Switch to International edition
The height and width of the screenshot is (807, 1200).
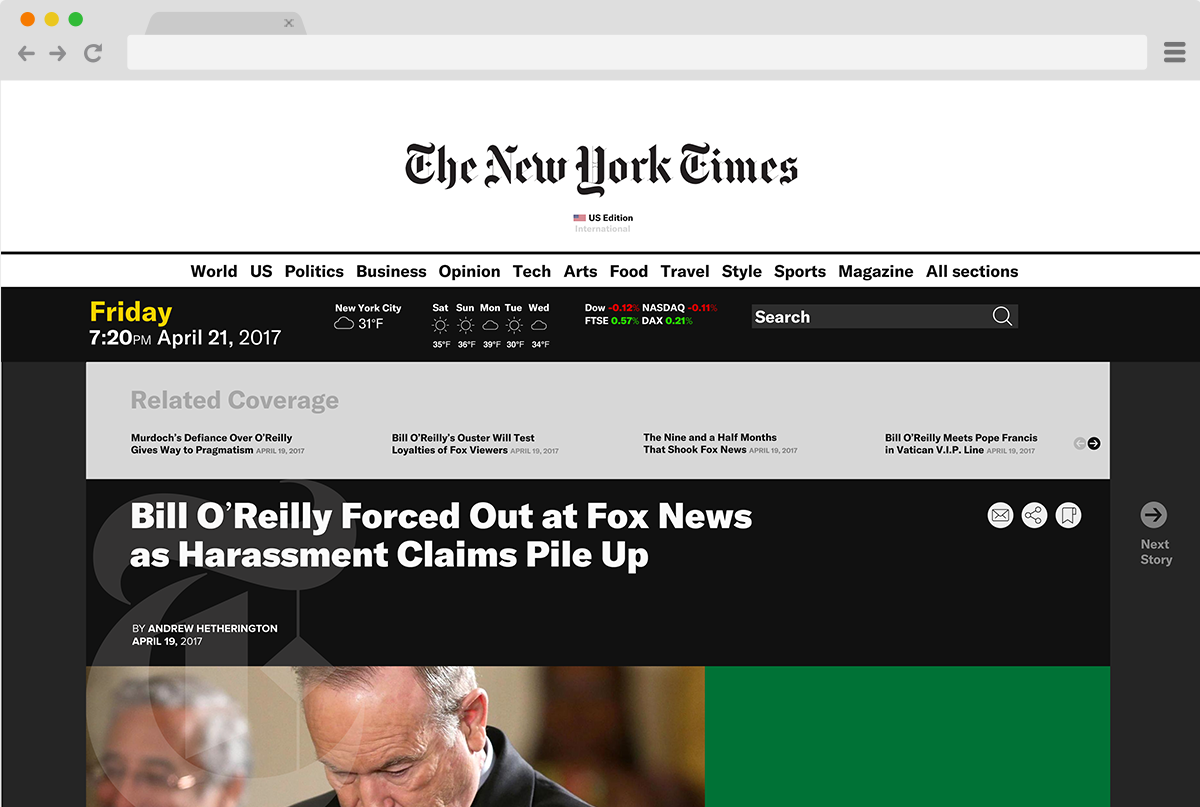coord(602,229)
